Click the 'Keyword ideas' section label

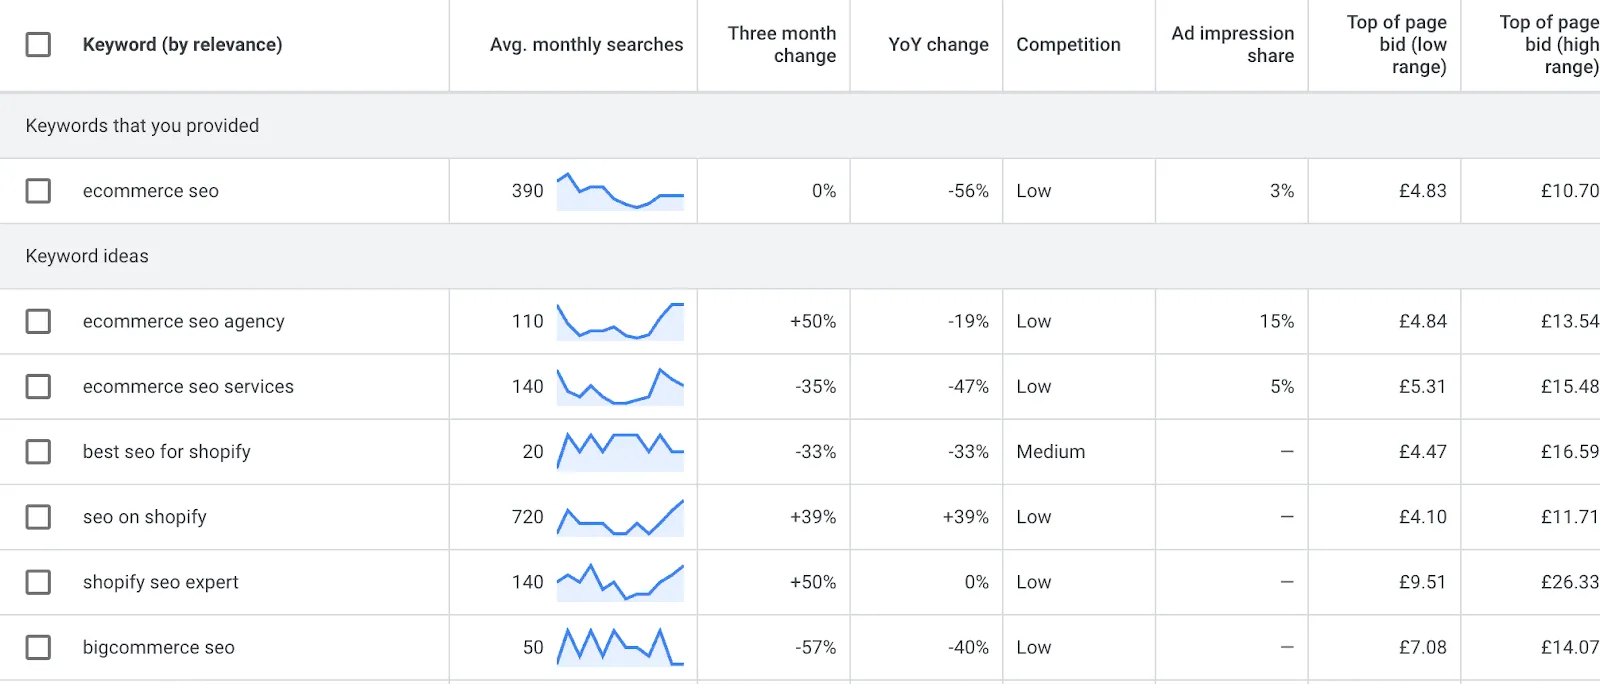(86, 256)
